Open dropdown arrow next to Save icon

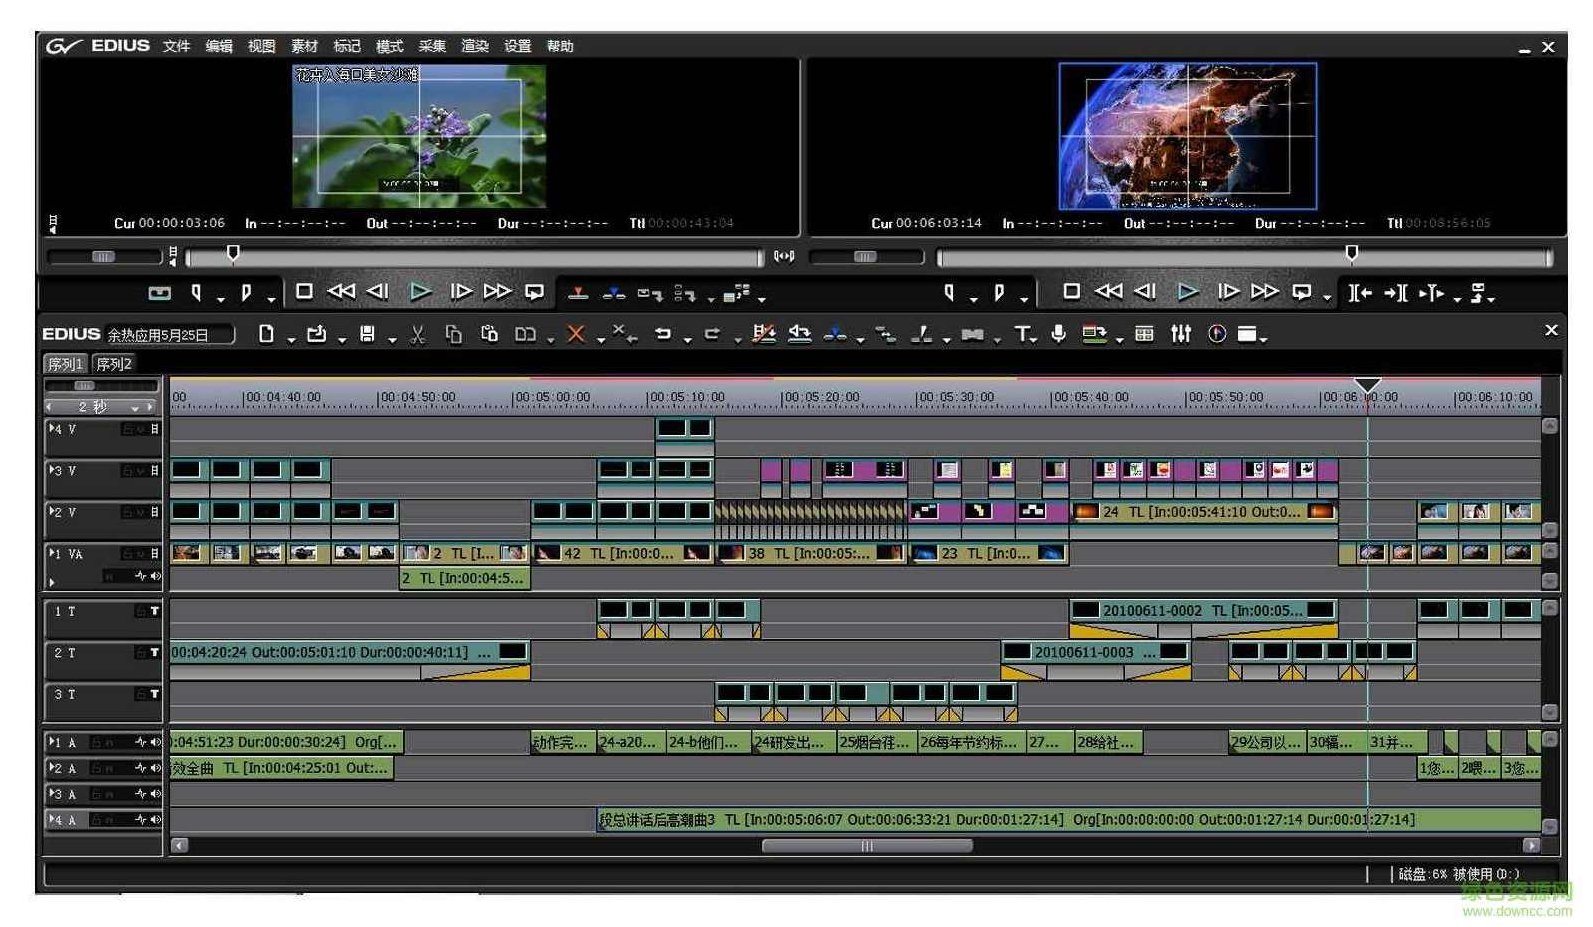click(391, 341)
